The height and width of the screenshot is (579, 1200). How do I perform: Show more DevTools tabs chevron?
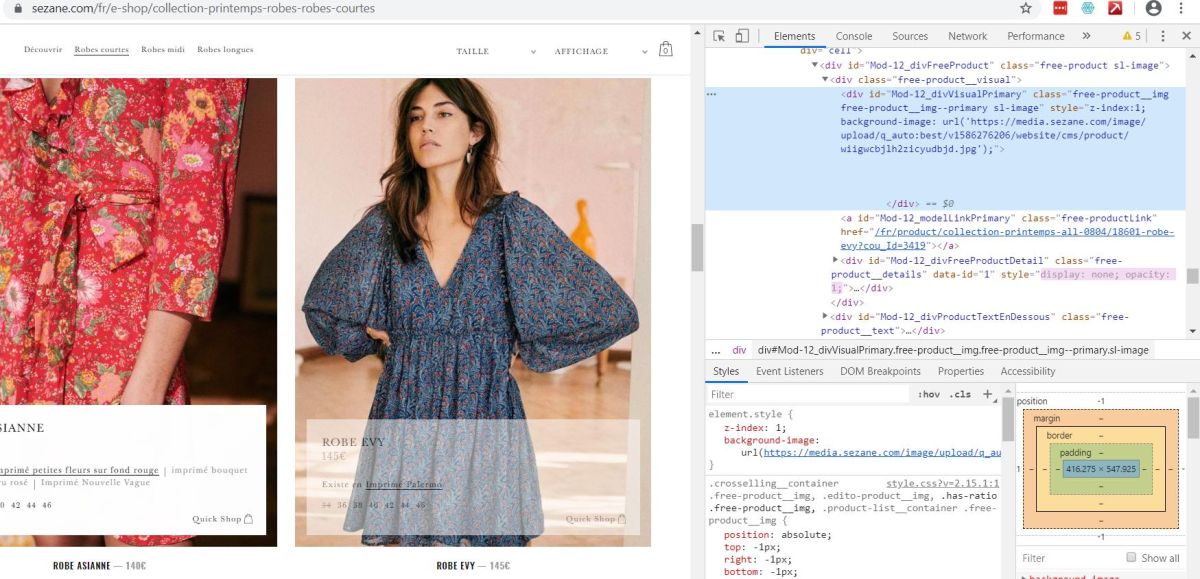click(x=1086, y=36)
